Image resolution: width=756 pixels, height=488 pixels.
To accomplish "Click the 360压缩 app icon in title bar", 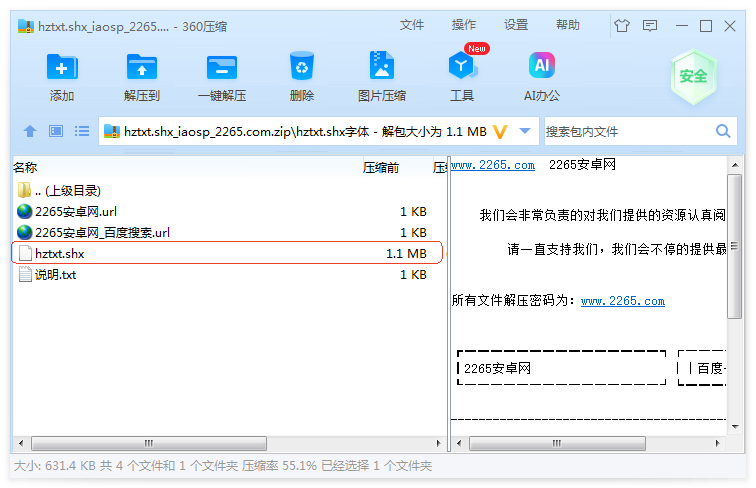I will 26,26.
